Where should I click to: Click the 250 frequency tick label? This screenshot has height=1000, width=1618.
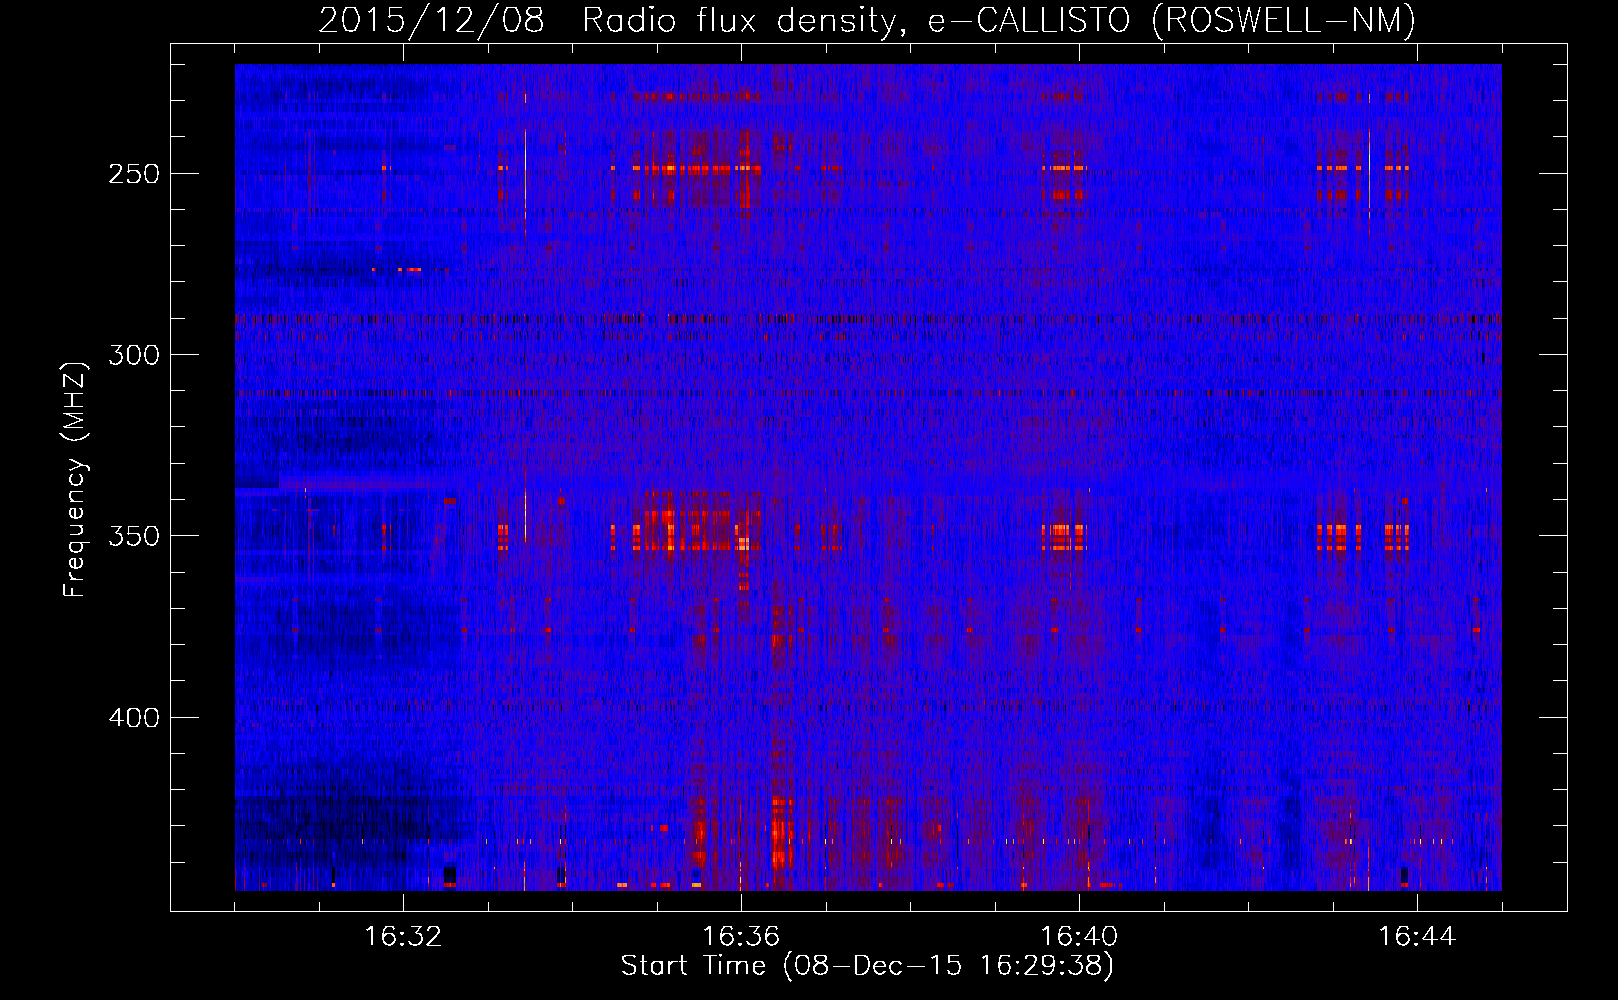(x=134, y=174)
